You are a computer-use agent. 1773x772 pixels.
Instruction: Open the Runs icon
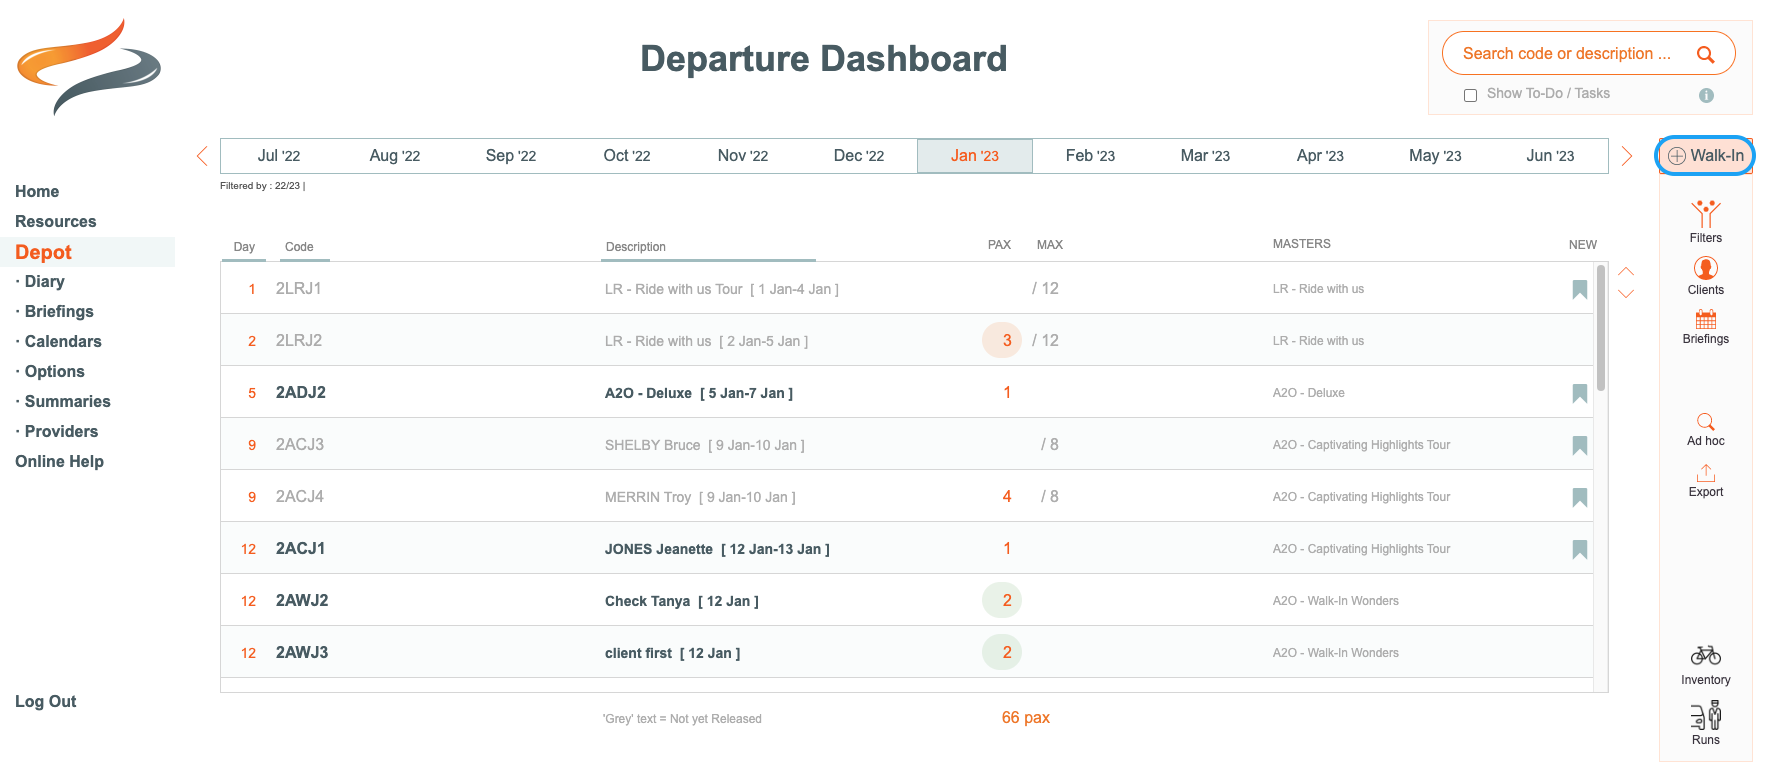pyautogui.click(x=1705, y=716)
